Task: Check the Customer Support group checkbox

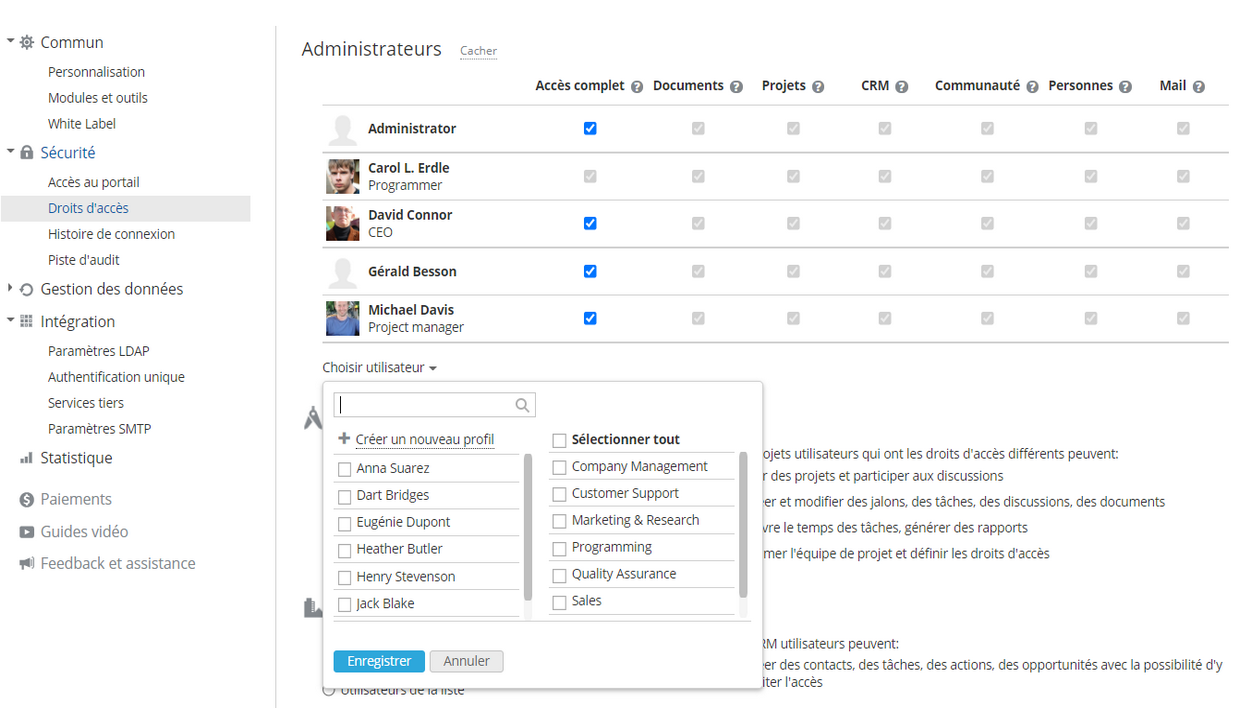Action: coord(560,494)
